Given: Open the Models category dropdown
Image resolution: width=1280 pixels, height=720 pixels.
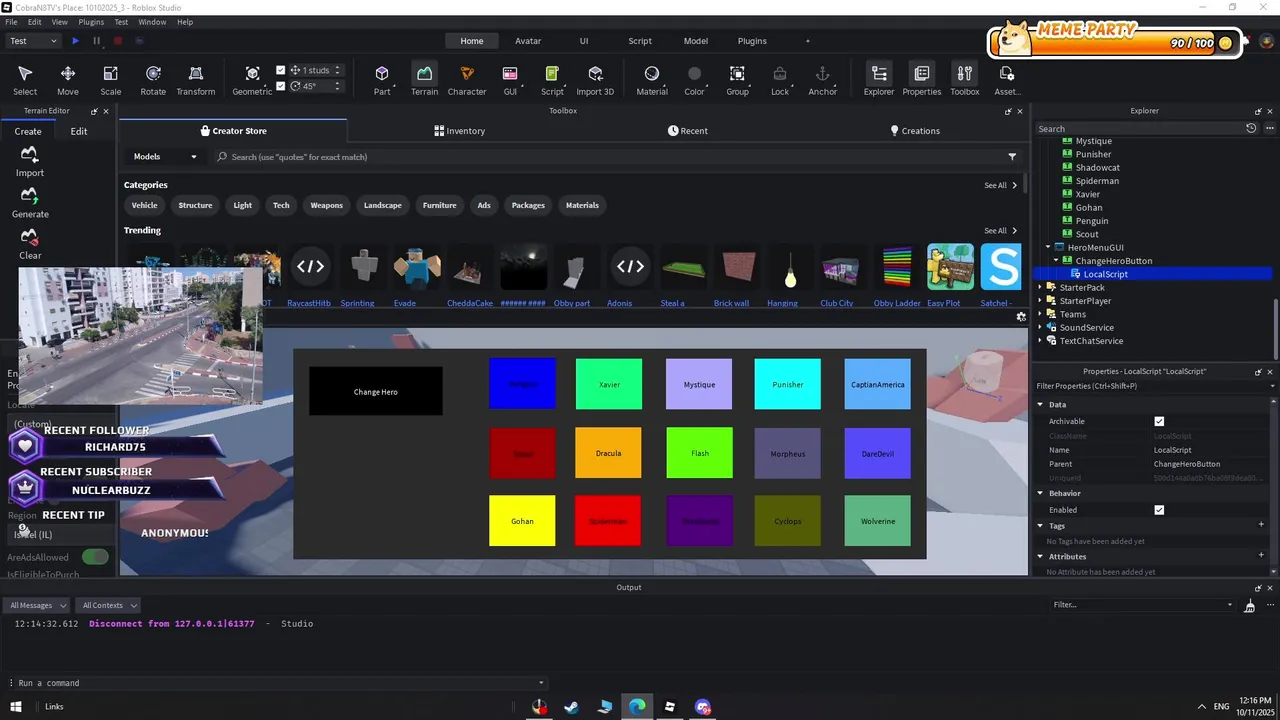Looking at the screenshot, I should [165, 157].
